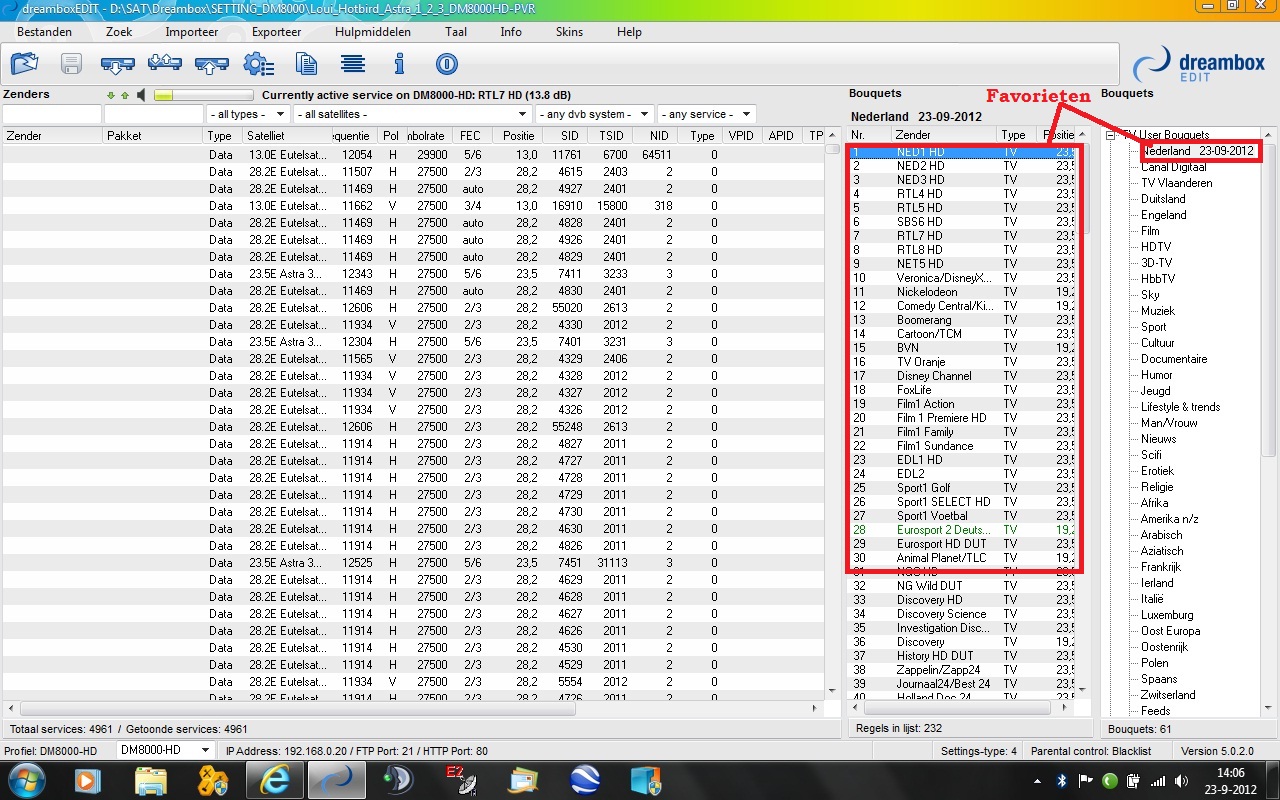Viewport: 1280px width, 800px height.
Task: Open the '- all types -' filter dropdown
Action: [249, 114]
